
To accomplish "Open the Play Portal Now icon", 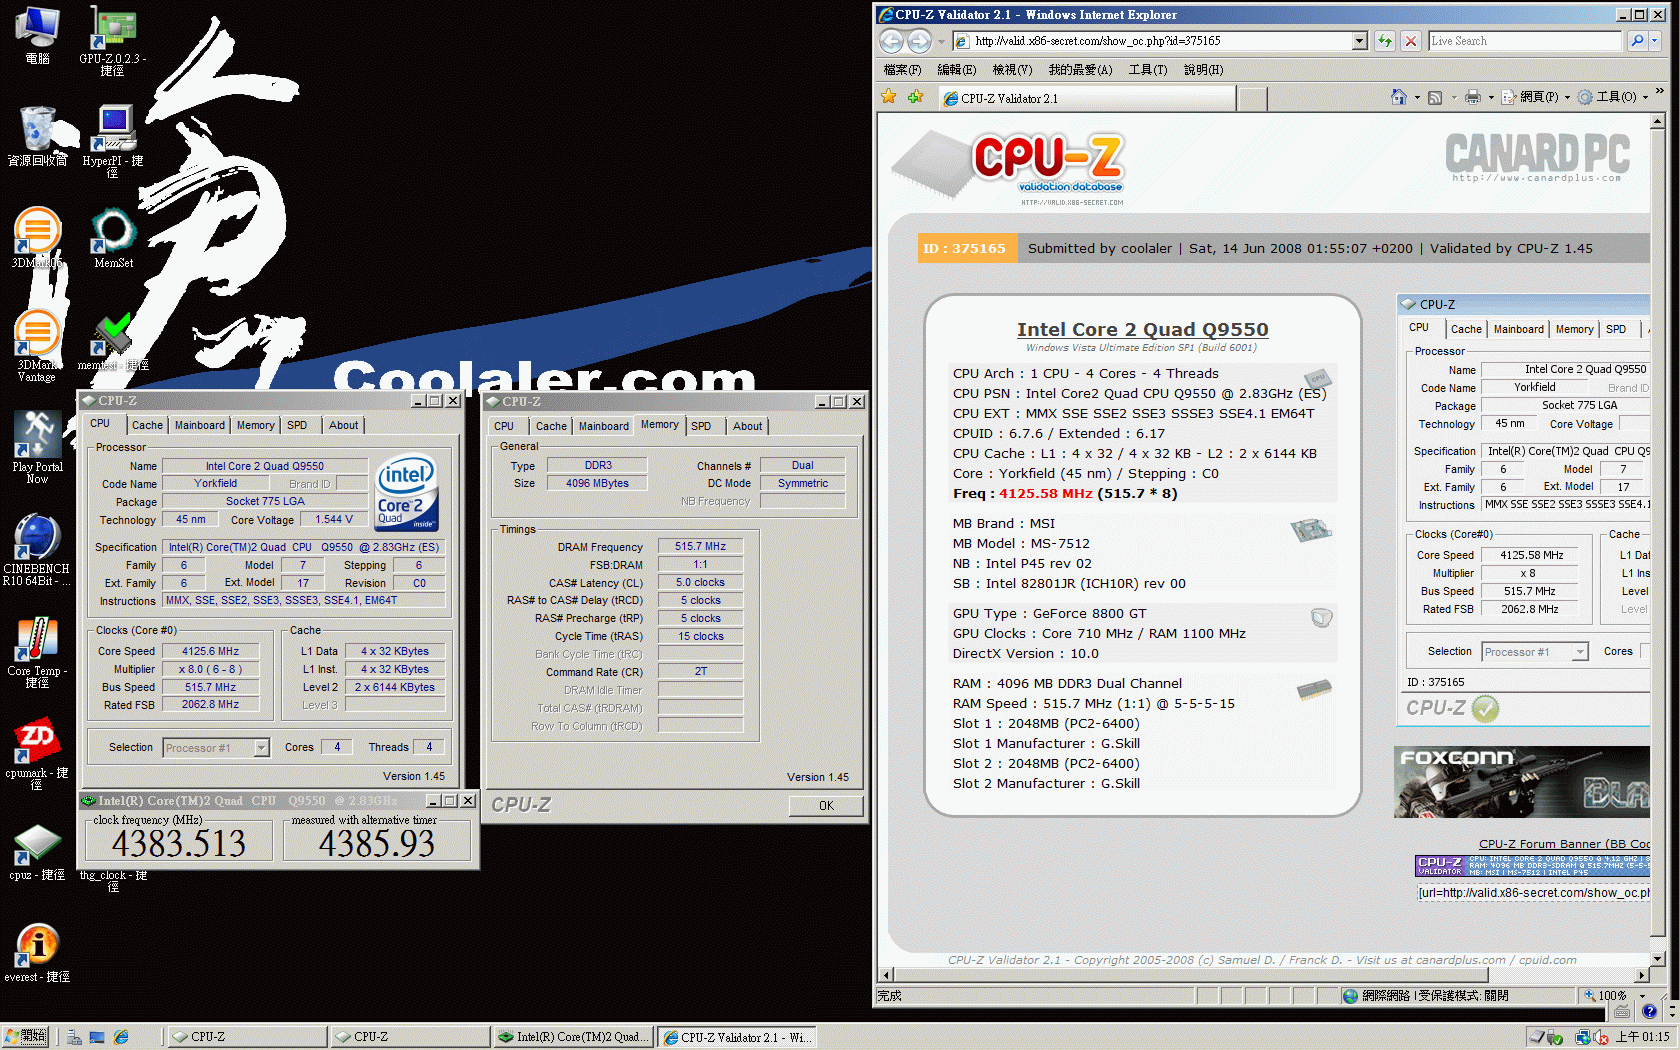I will [37, 447].
